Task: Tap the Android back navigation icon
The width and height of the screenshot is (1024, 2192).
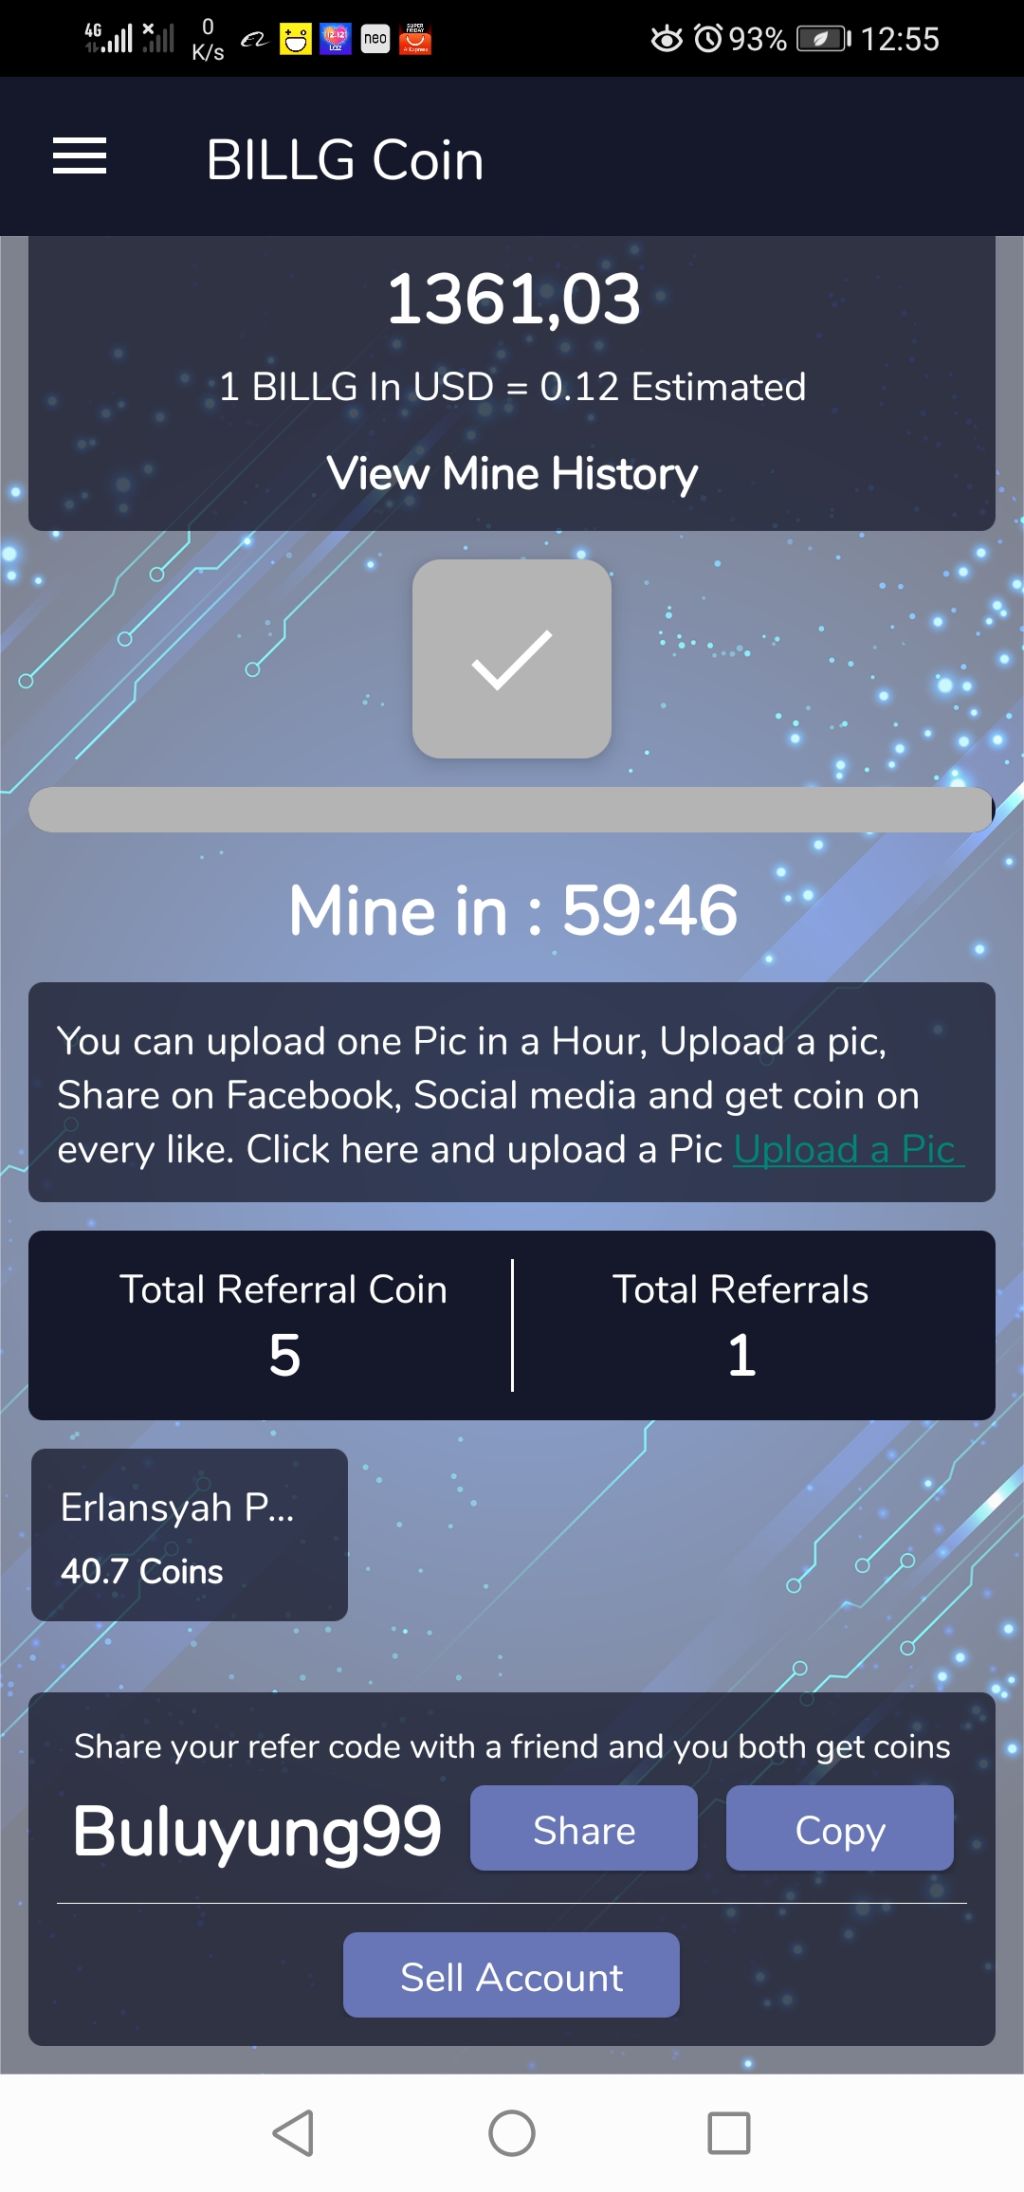Action: click(293, 2133)
